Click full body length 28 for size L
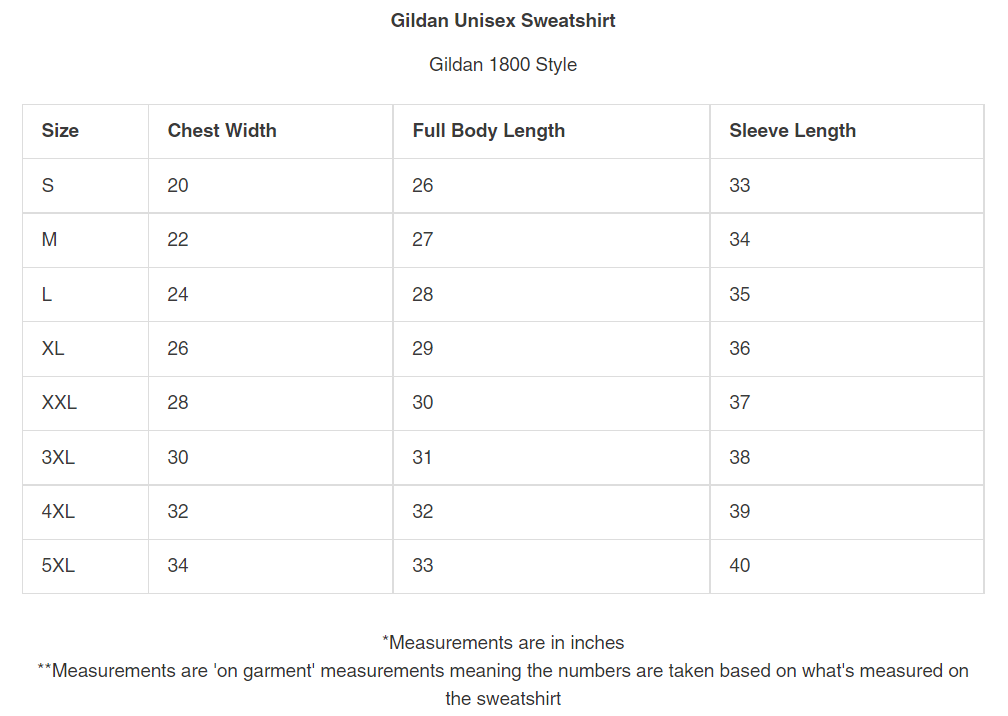Viewport: 1008px width, 716px height. (x=423, y=295)
